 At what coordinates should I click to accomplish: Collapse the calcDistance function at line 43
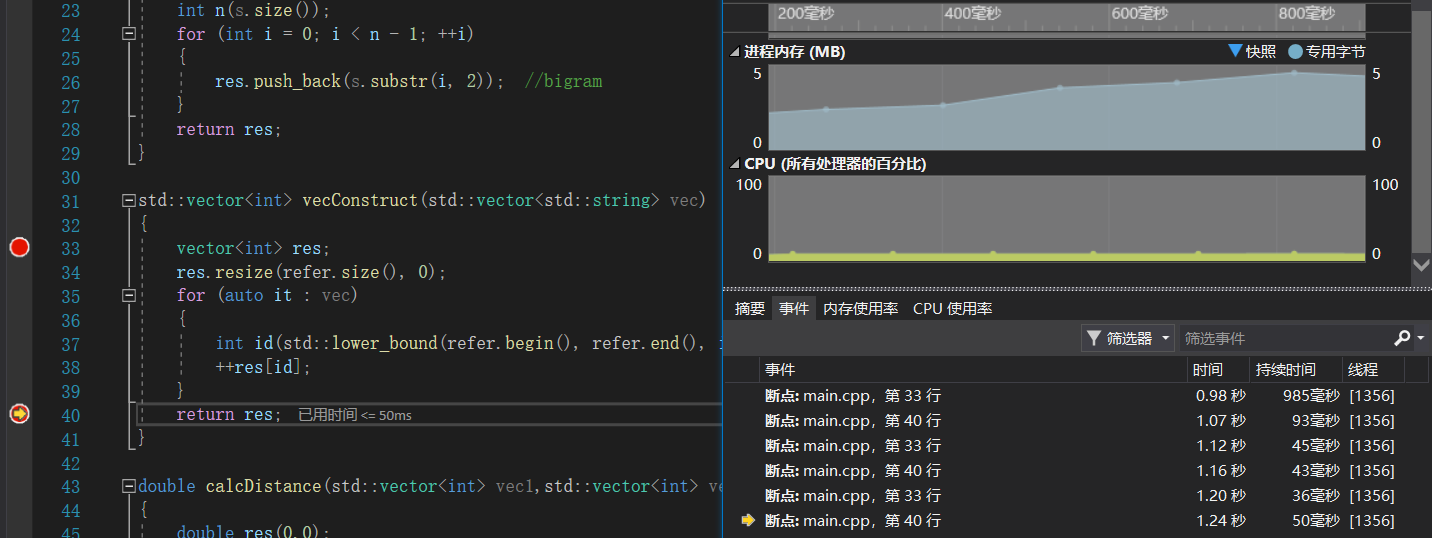[x=128, y=486]
